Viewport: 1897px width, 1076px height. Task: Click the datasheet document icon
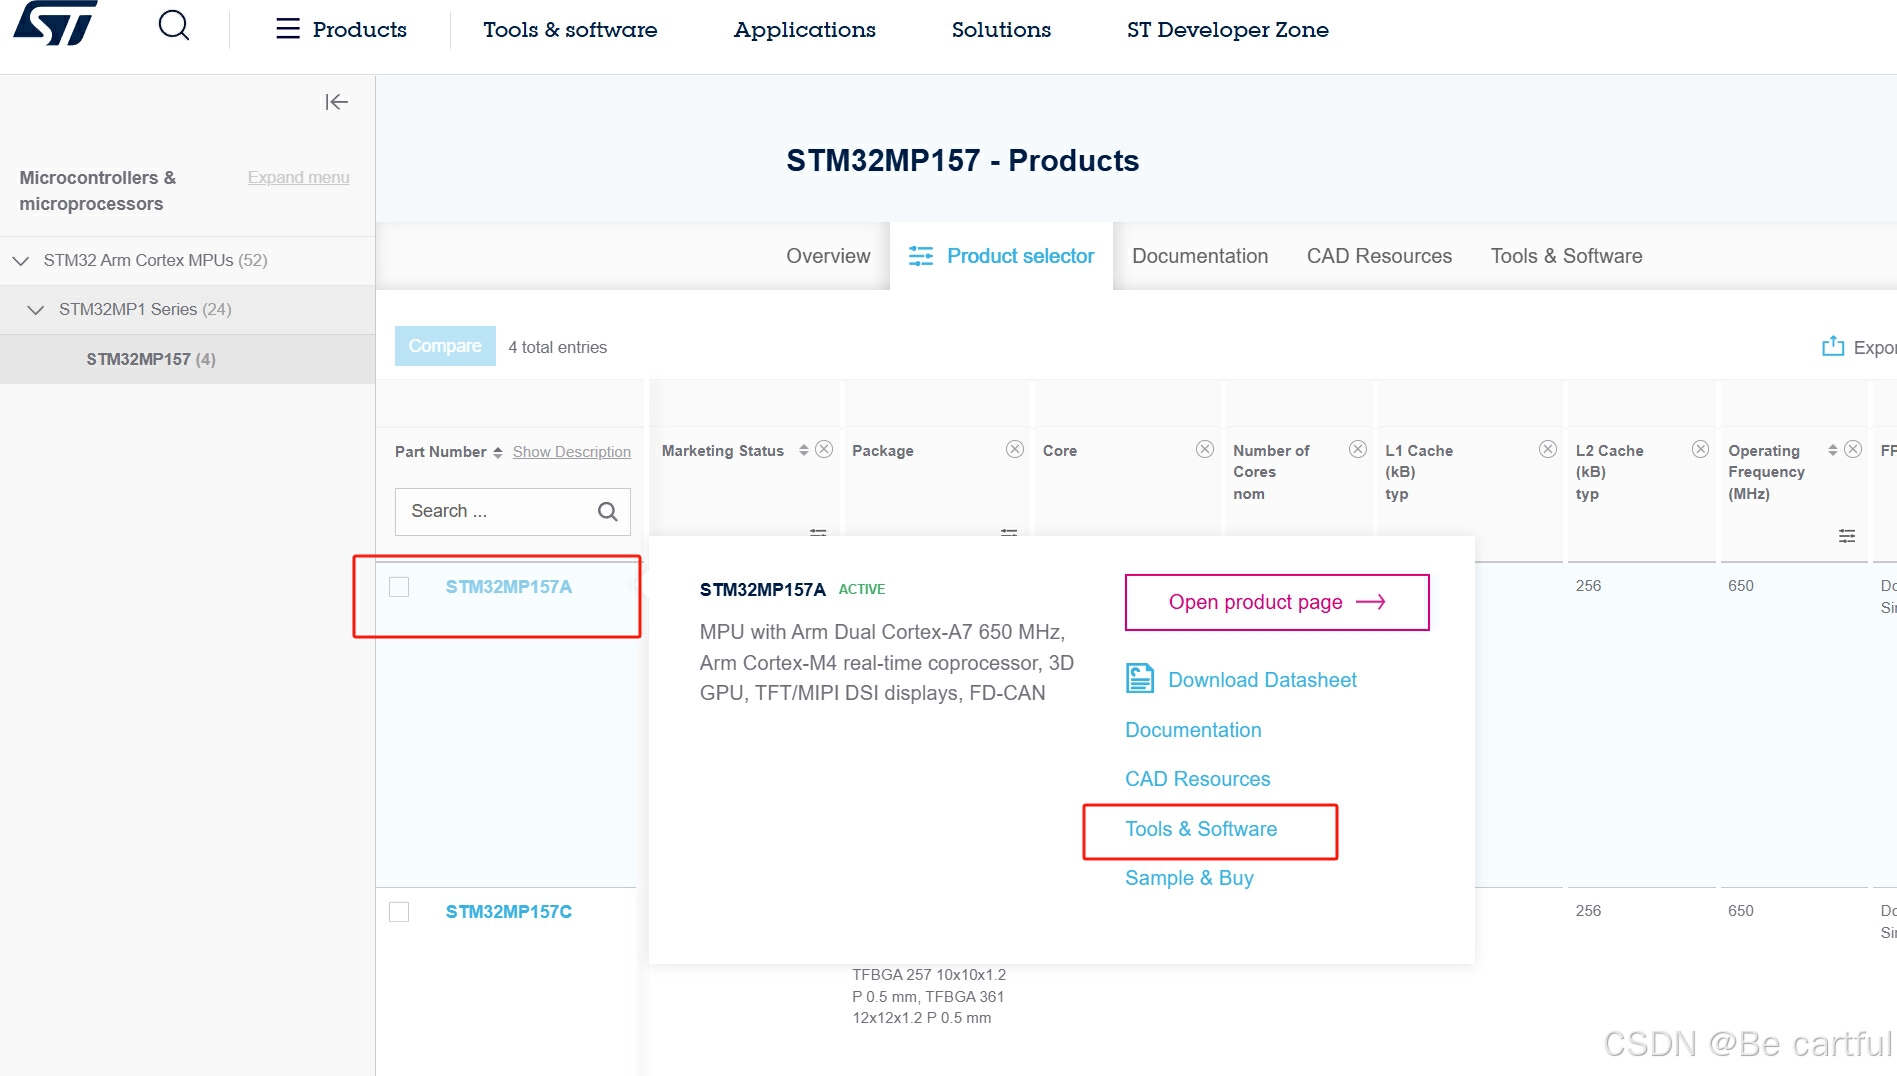[1140, 679]
